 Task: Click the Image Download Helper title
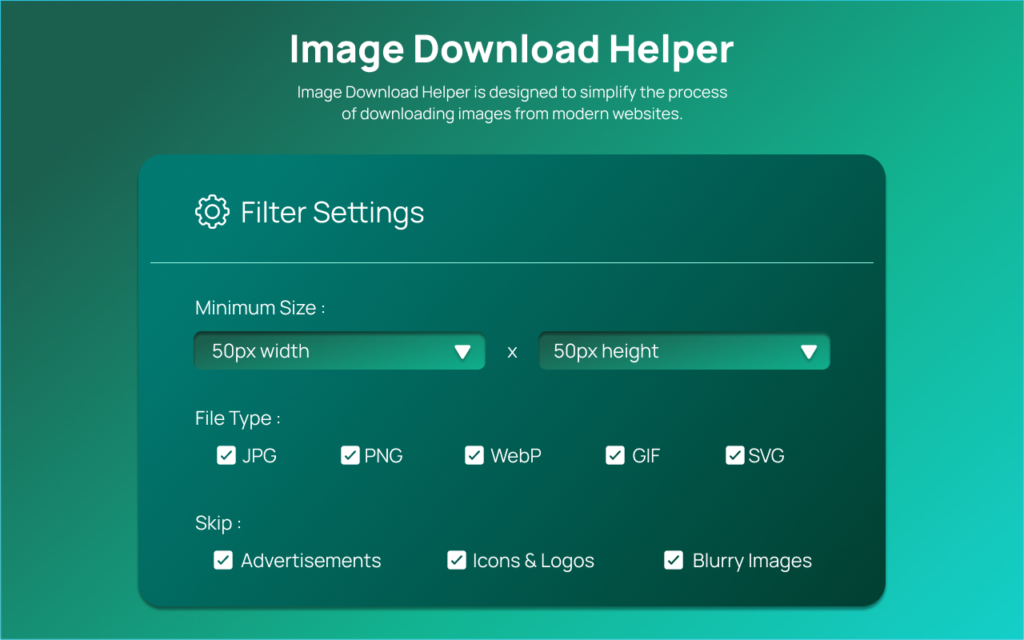511,48
